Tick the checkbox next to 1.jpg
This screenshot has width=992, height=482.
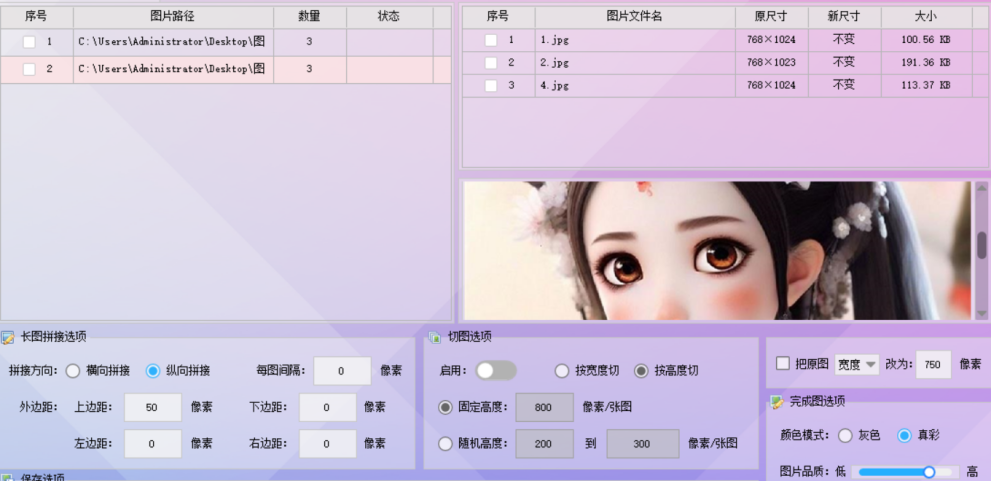tap(491, 40)
